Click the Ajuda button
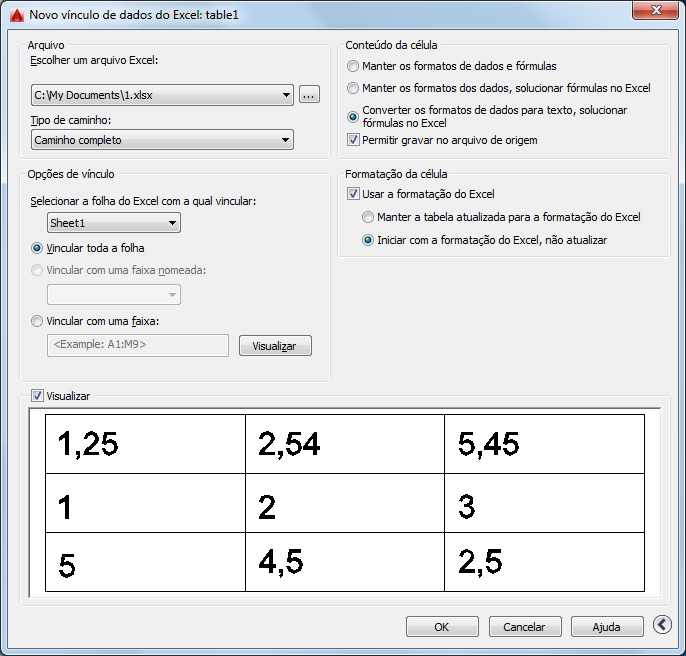686x656 pixels. [x=607, y=627]
